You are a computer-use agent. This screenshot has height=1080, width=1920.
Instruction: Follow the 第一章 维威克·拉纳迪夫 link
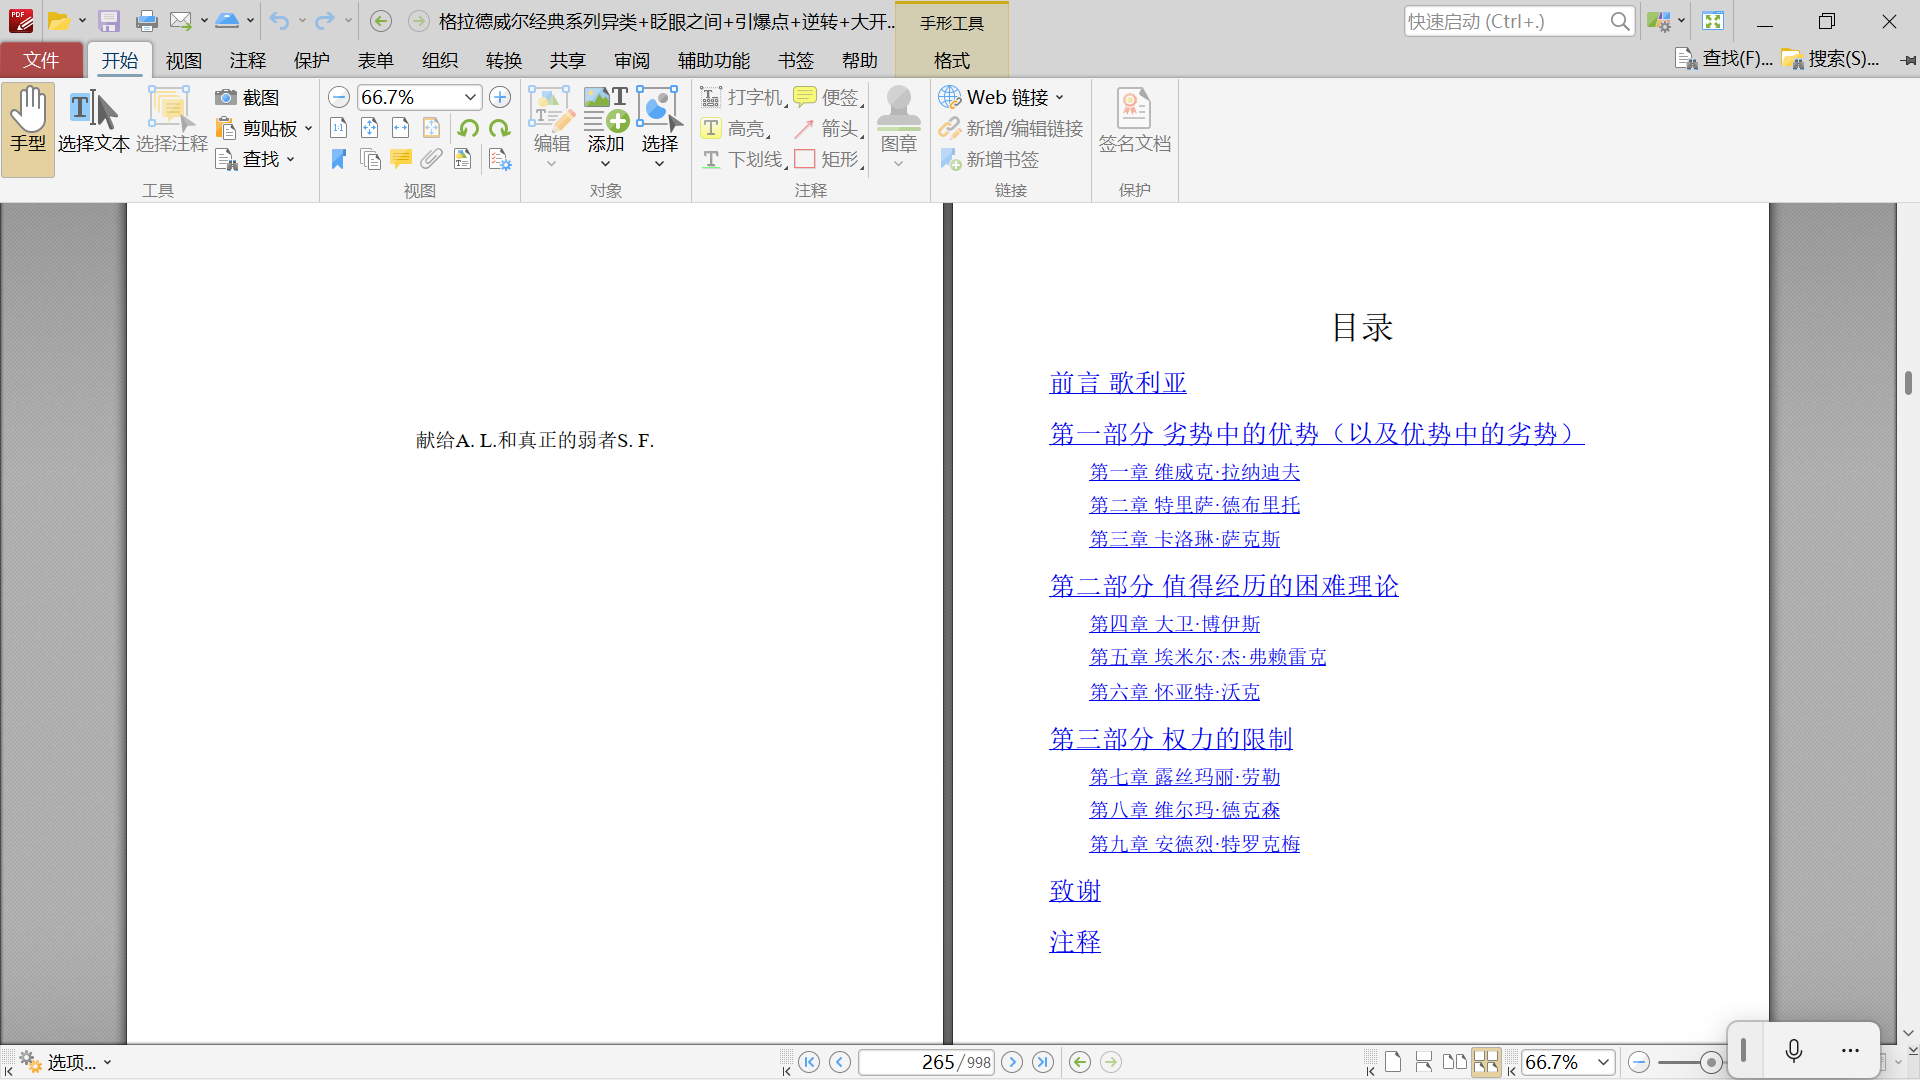point(1194,472)
